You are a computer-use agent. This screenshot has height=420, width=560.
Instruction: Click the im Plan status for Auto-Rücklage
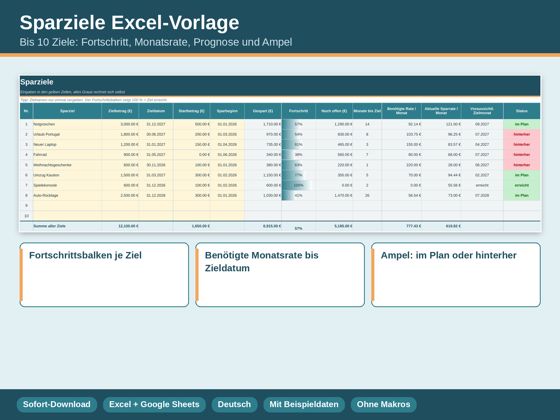(x=522, y=195)
